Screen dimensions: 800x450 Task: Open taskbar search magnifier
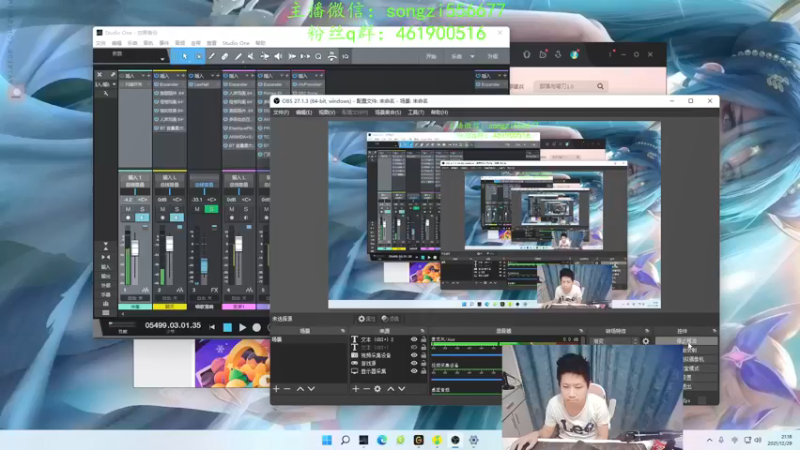(x=345, y=440)
